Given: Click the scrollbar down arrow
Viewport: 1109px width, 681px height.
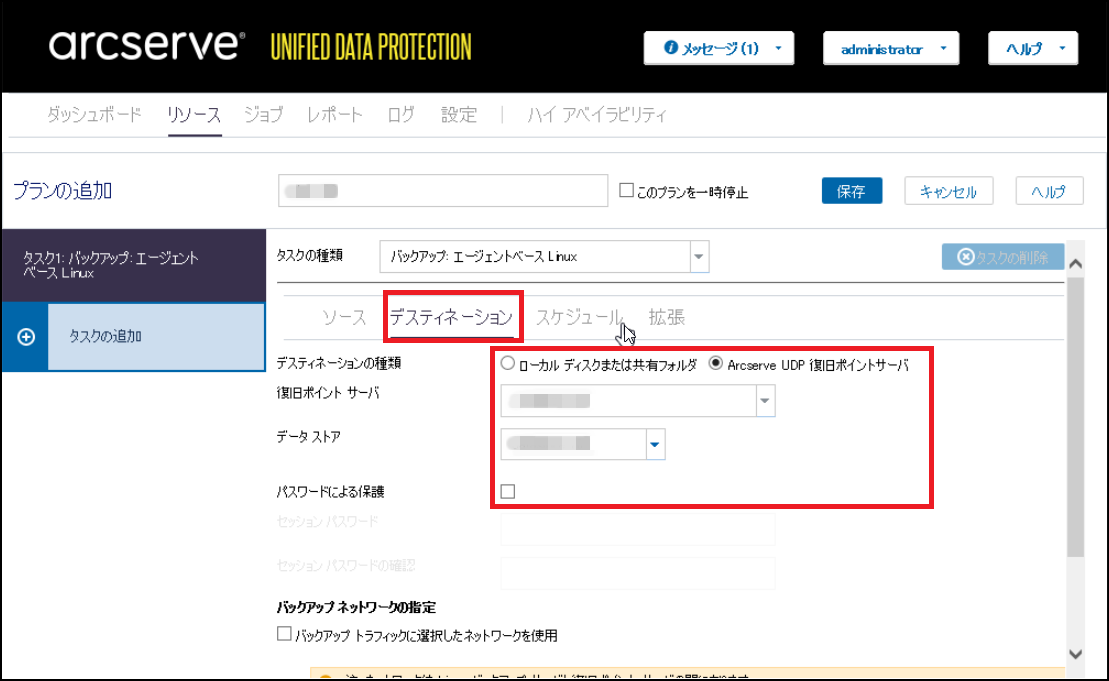Looking at the screenshot, I should (1076, 654).
